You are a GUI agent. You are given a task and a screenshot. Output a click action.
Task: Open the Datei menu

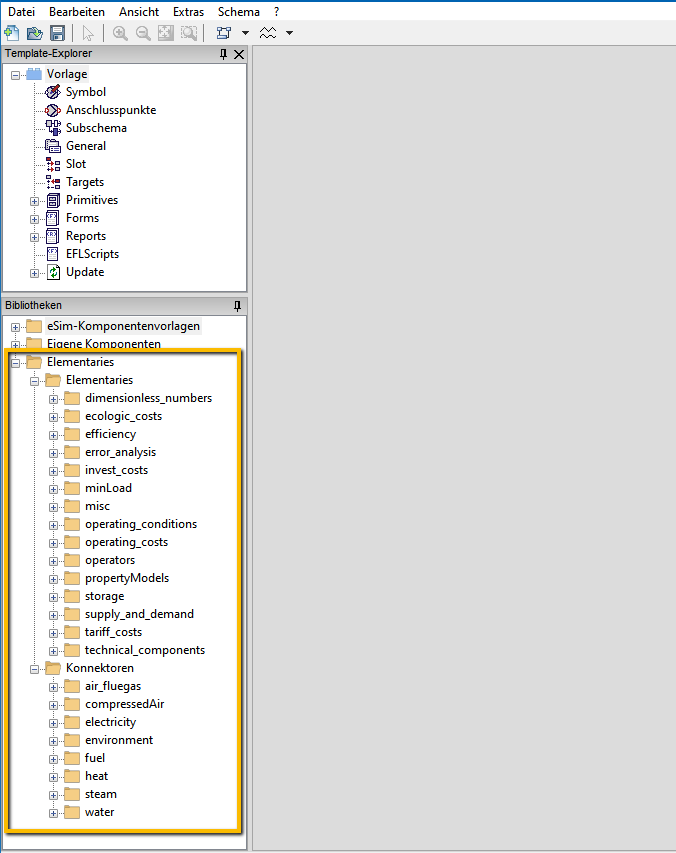(x=22, y=11)
